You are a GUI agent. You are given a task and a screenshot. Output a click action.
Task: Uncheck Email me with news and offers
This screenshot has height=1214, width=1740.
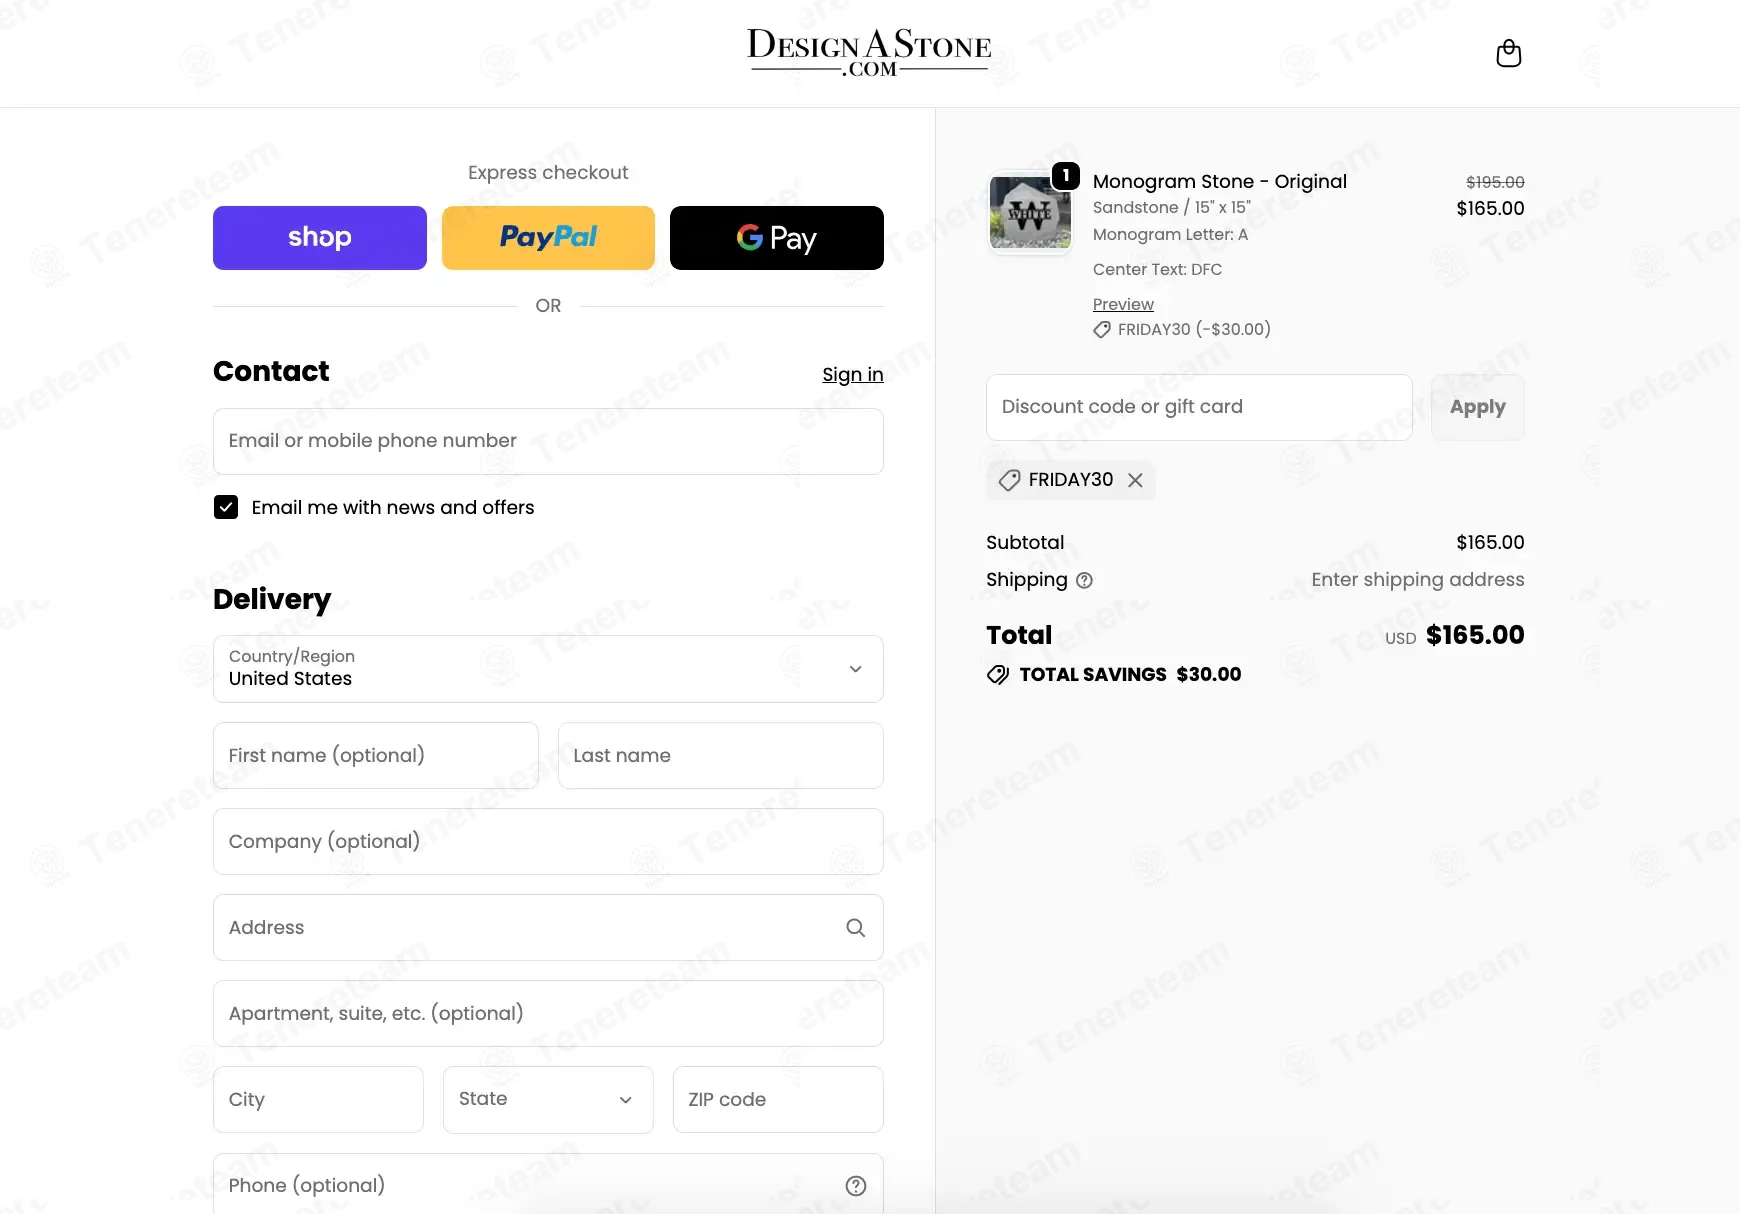tap(226, 507)
